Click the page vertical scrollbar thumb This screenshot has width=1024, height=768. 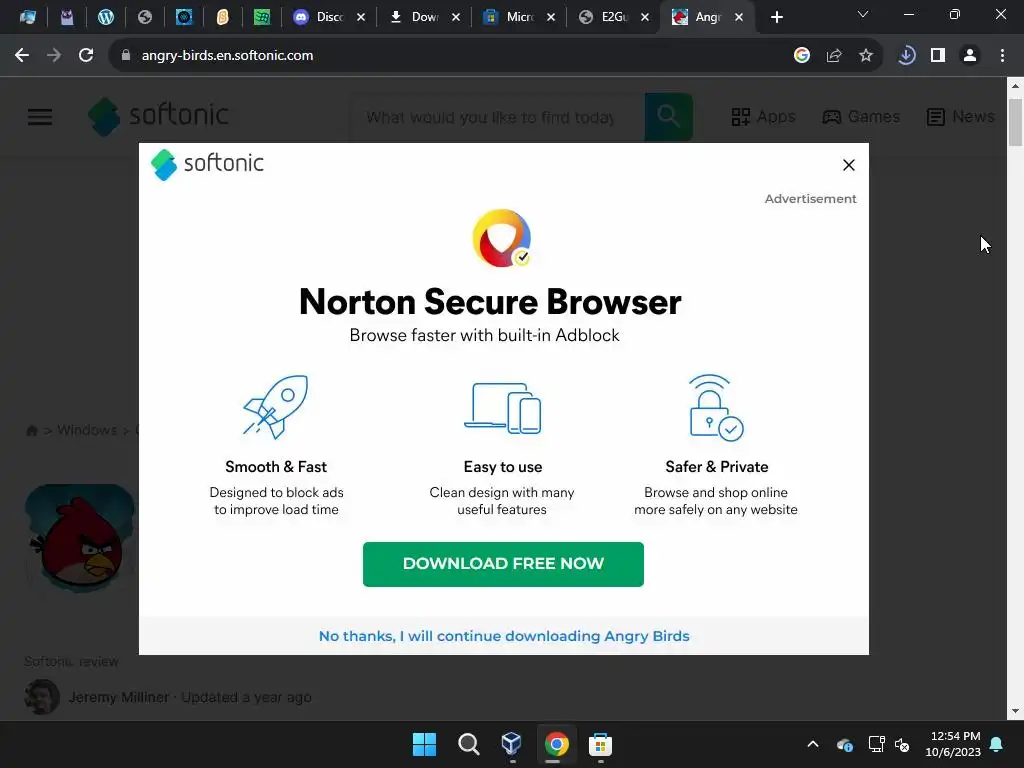1016,122
